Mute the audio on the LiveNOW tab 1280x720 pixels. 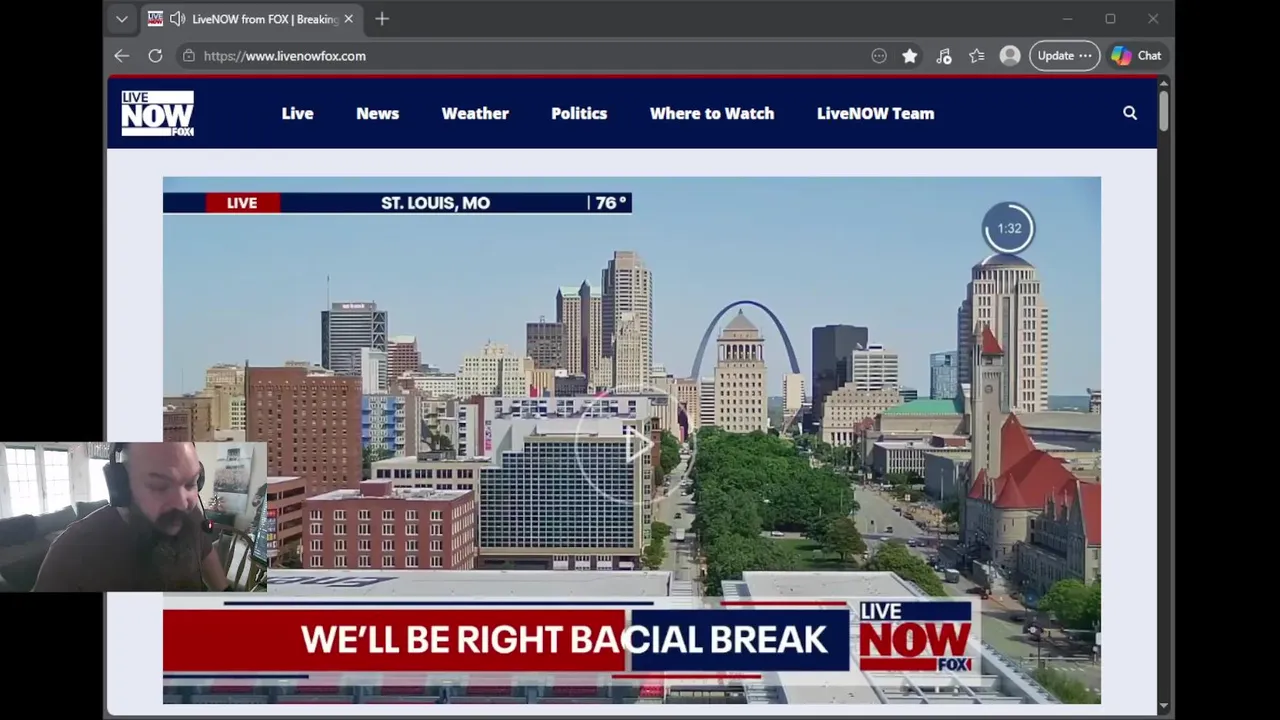coord(177,19)
